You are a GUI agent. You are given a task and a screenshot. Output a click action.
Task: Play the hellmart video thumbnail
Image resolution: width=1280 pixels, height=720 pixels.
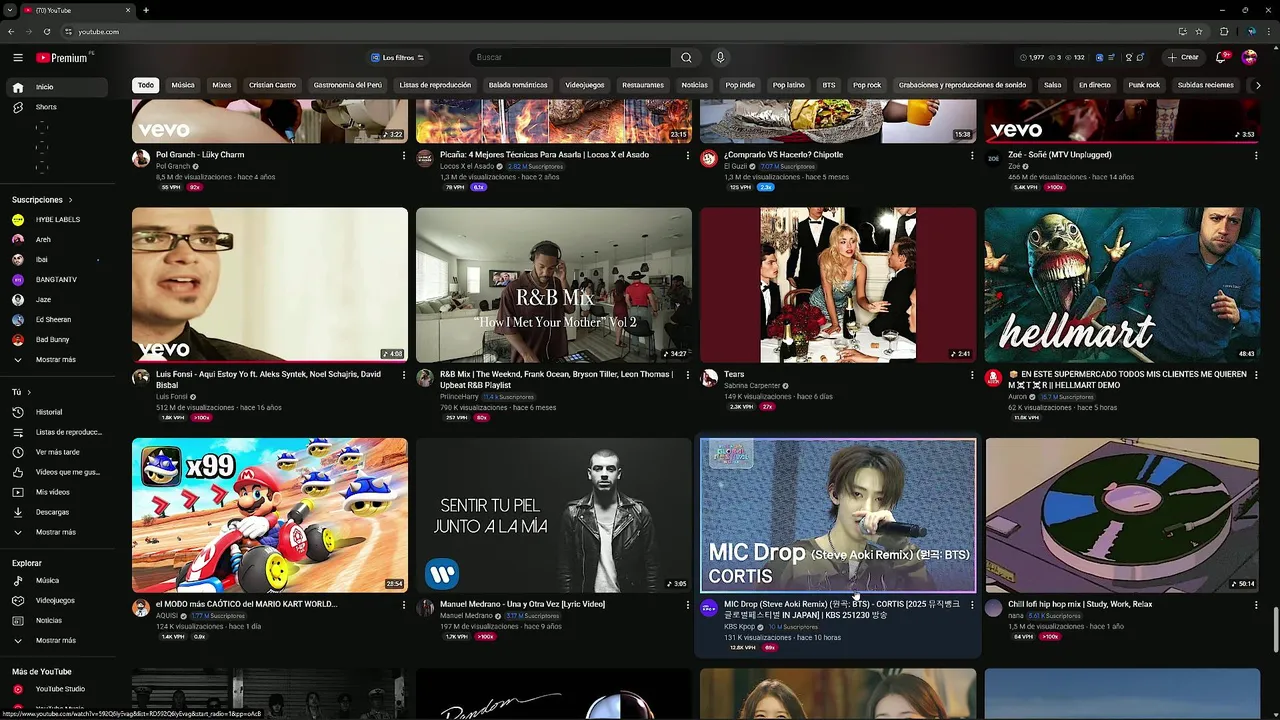click(x=1122, y=285)
